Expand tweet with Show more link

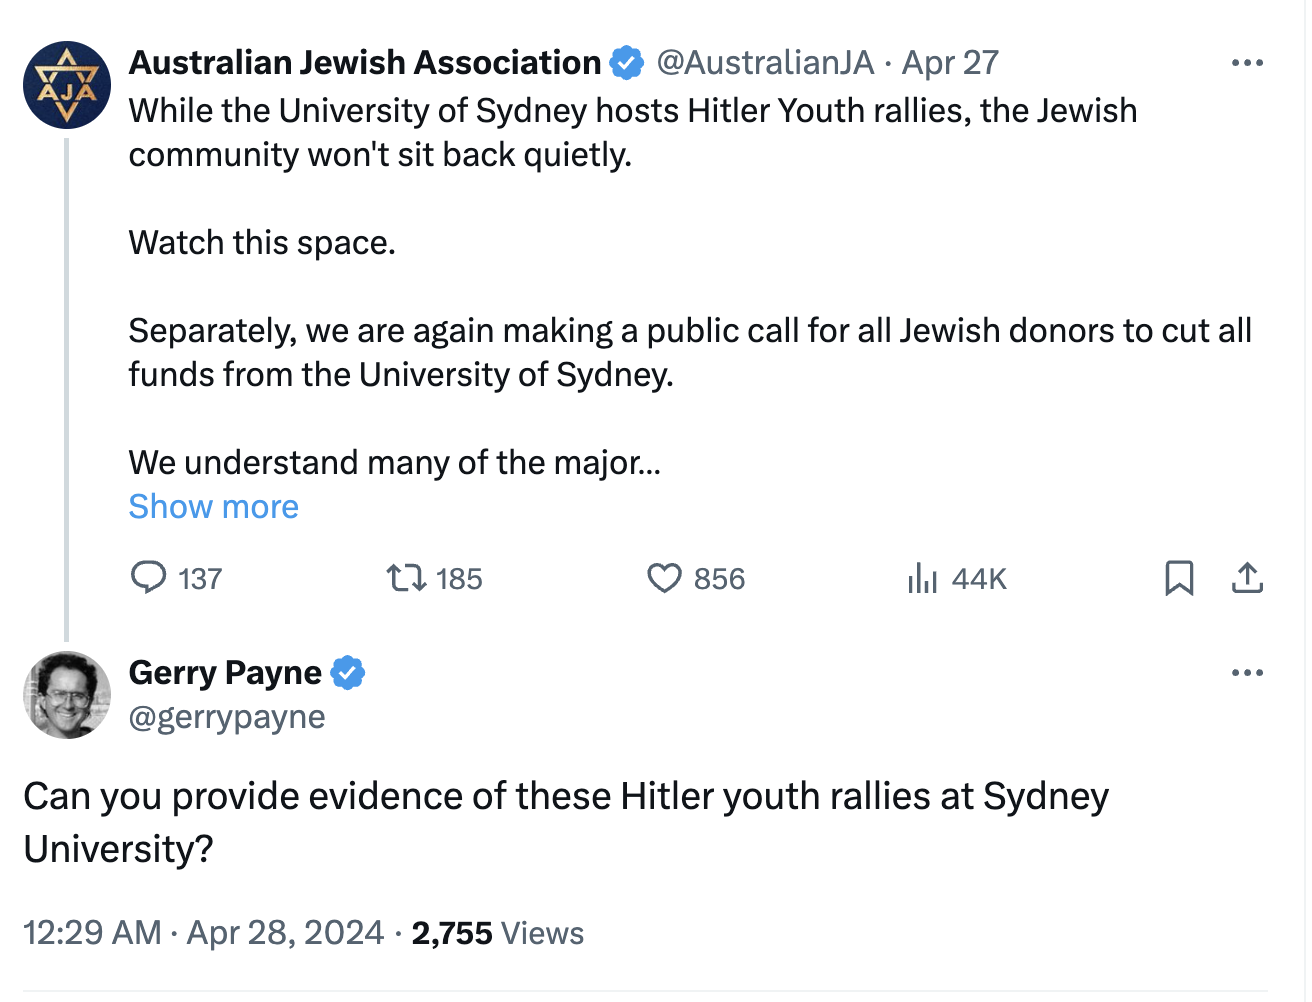click(213, 507)
